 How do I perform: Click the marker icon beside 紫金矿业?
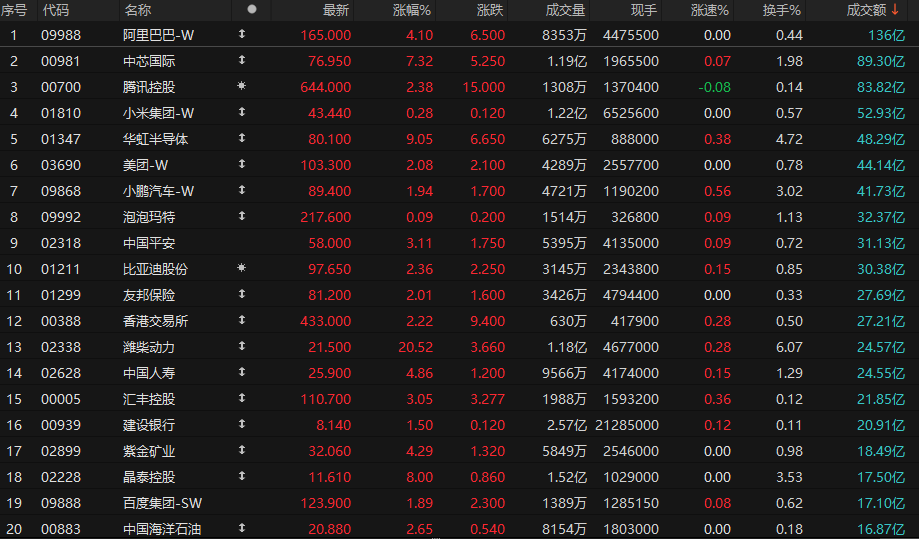pos(241,449)
